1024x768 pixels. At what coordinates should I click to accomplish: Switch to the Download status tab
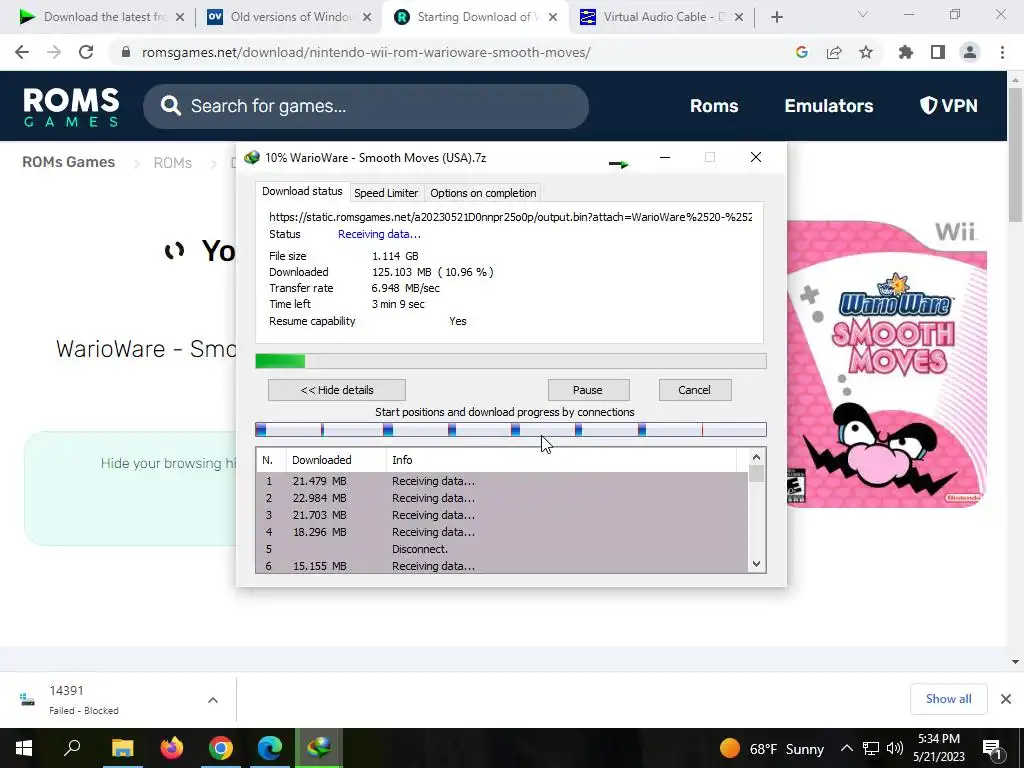coord(302,191)
